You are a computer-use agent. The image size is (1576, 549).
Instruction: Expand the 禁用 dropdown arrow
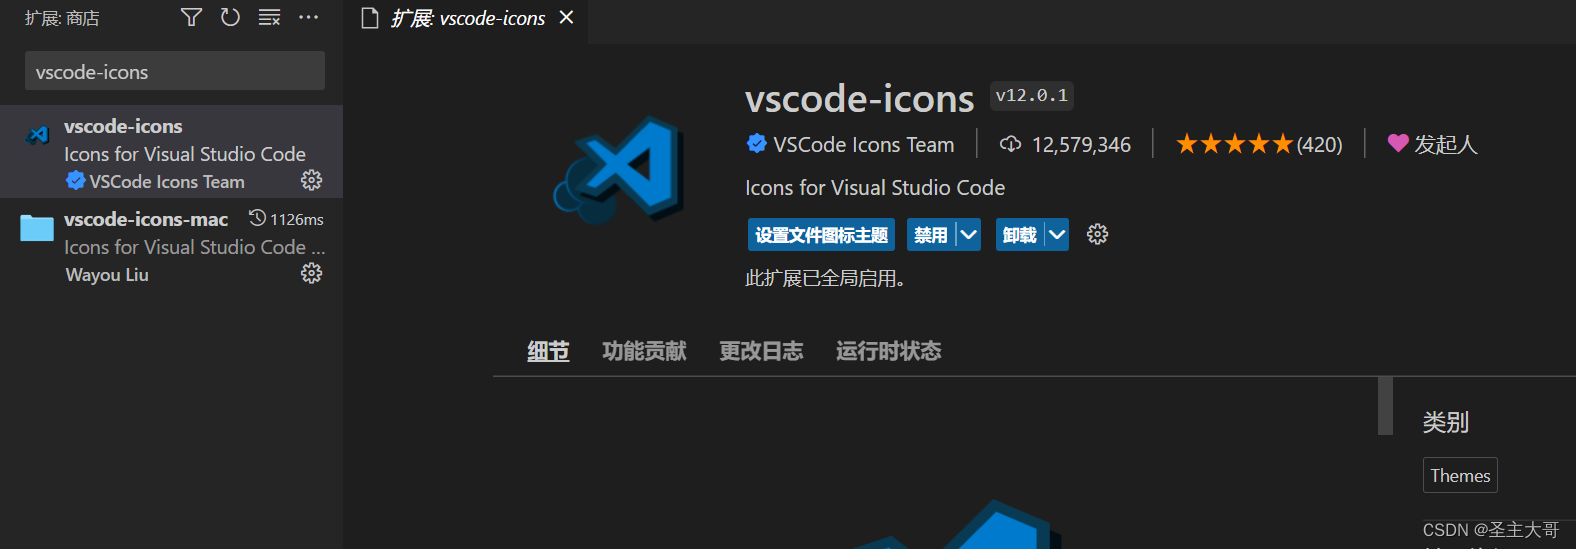pos(969,235)
